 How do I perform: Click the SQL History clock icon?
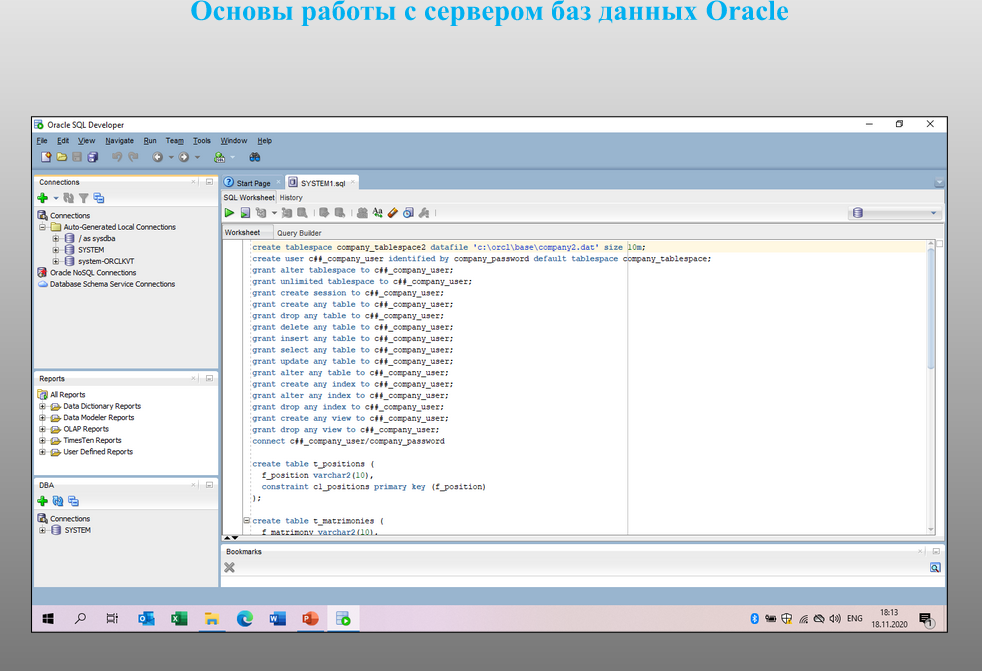click(408, 213)
